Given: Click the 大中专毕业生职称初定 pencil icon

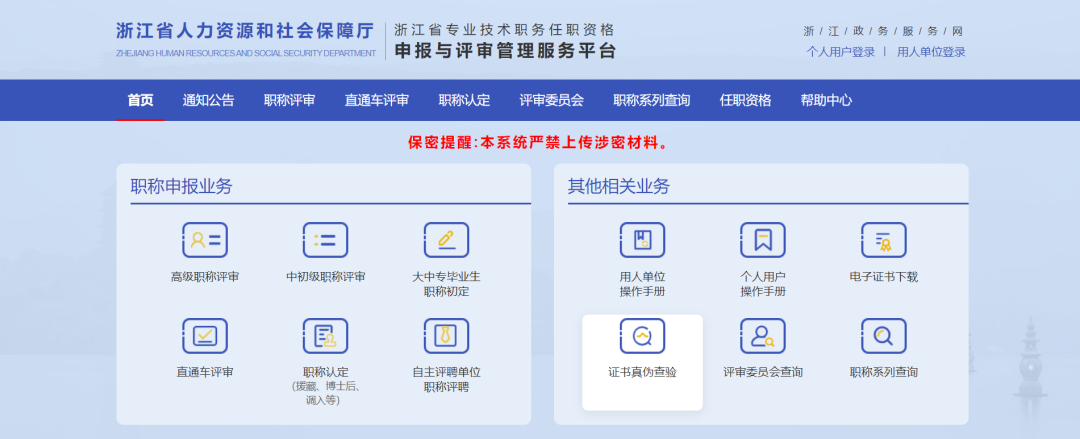Looking at the screenshot, I should coord(446,240).
